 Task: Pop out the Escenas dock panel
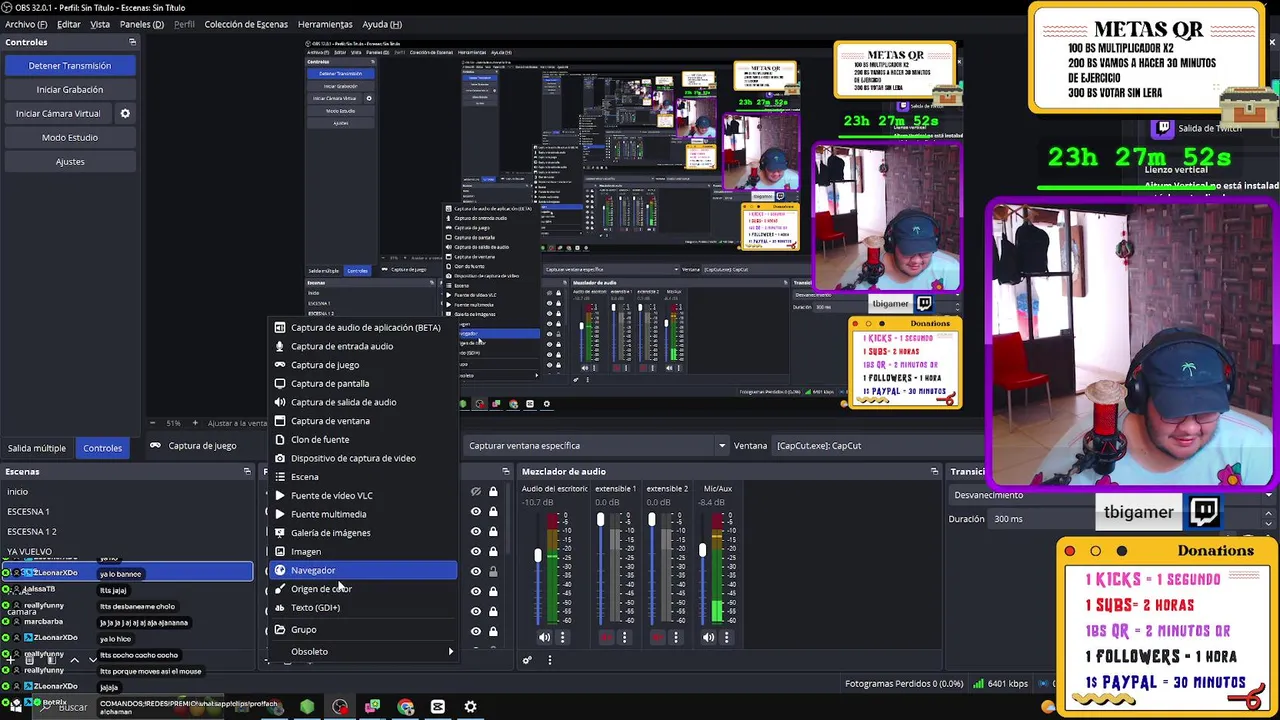(x=247, y=471)
